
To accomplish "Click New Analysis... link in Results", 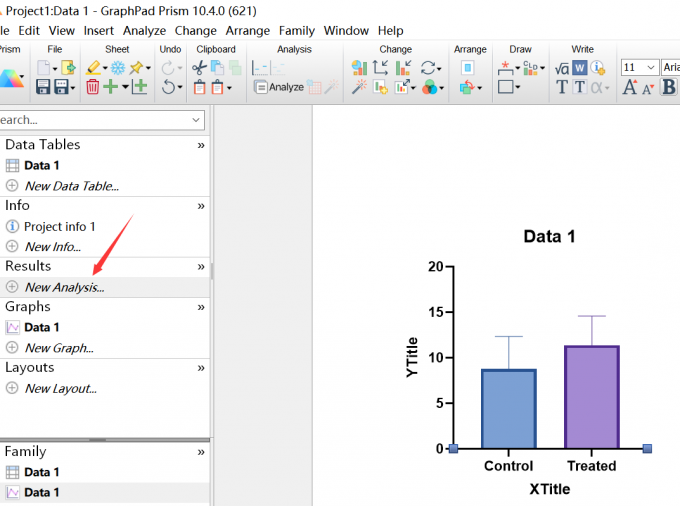I will [64, 287].
